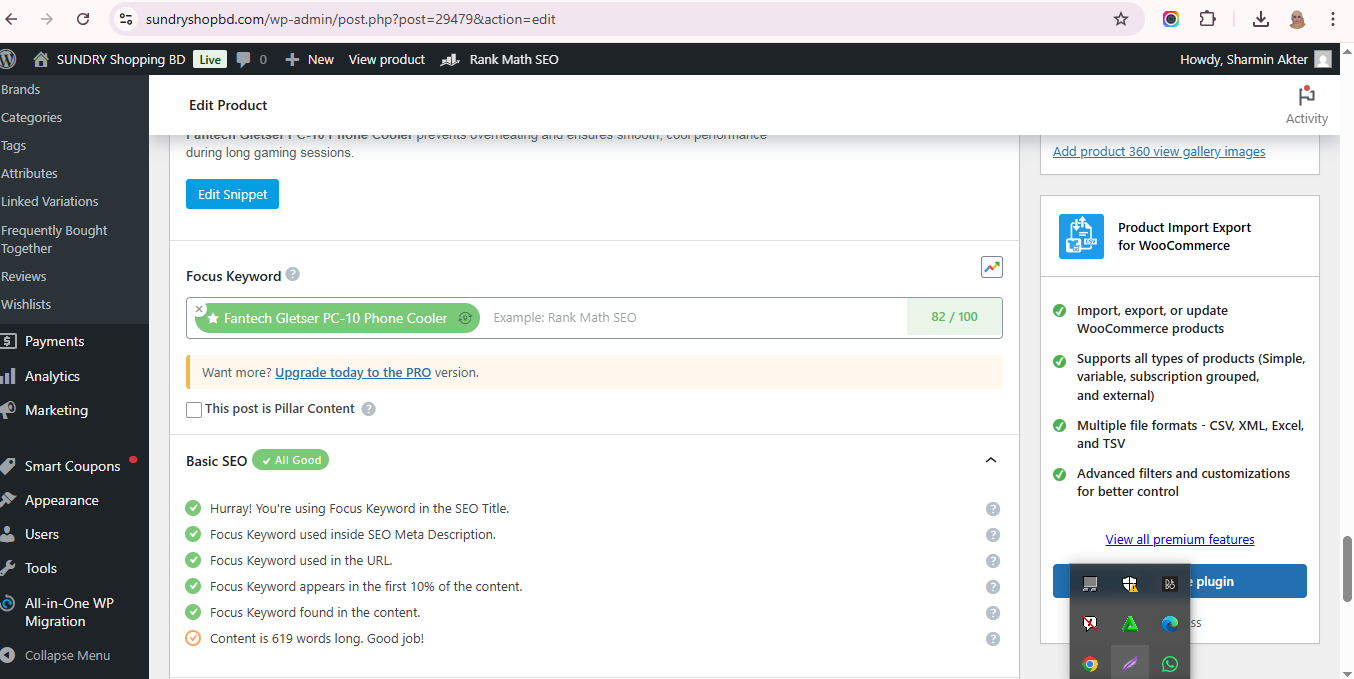This screenshot has width=1354, height=679.
Task: Click the purple feather tray icon
Action: coord(1130,664)
